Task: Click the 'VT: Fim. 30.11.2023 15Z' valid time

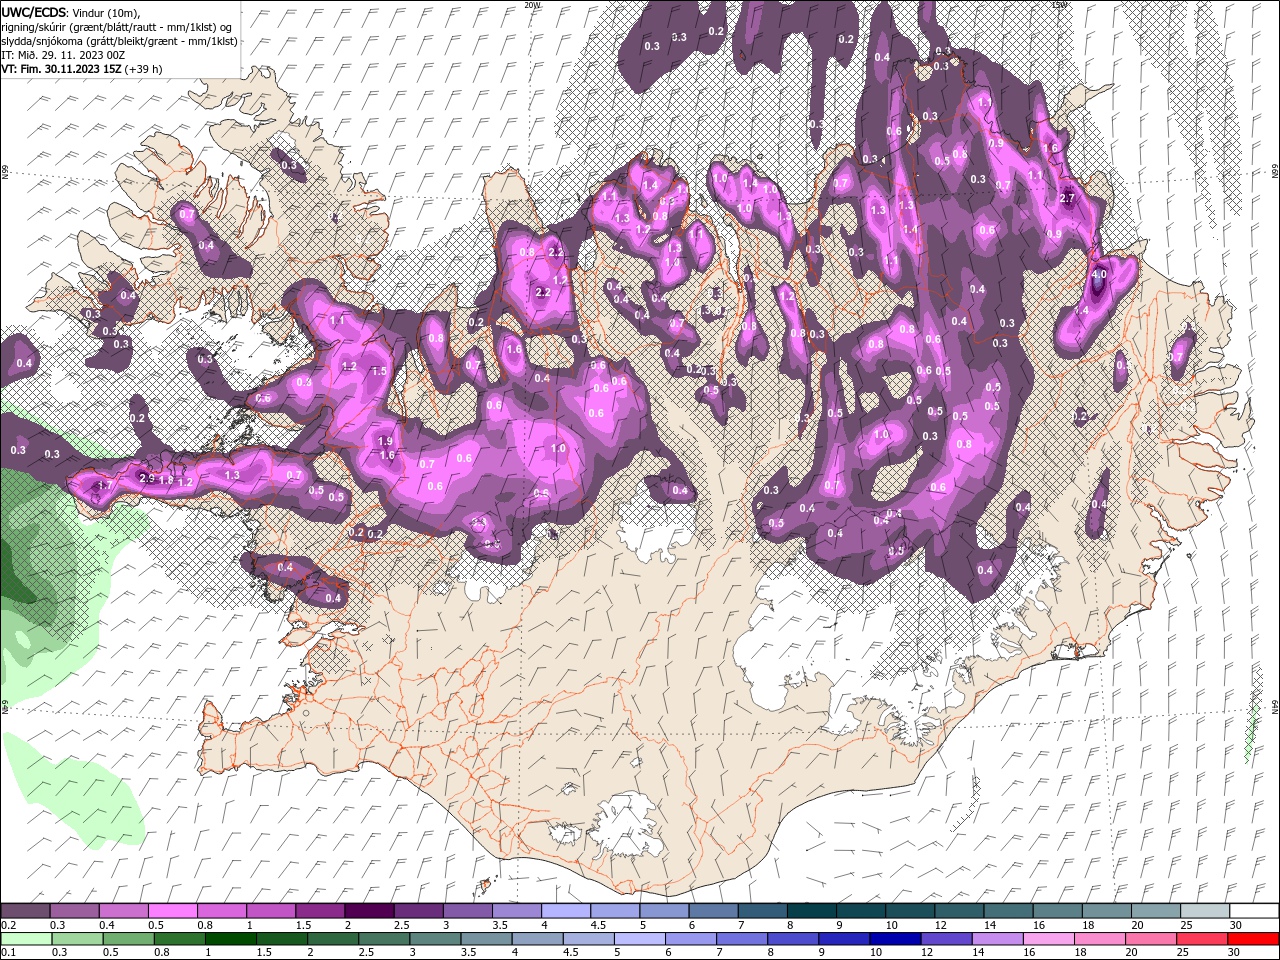Action: (x=61, y=69)
